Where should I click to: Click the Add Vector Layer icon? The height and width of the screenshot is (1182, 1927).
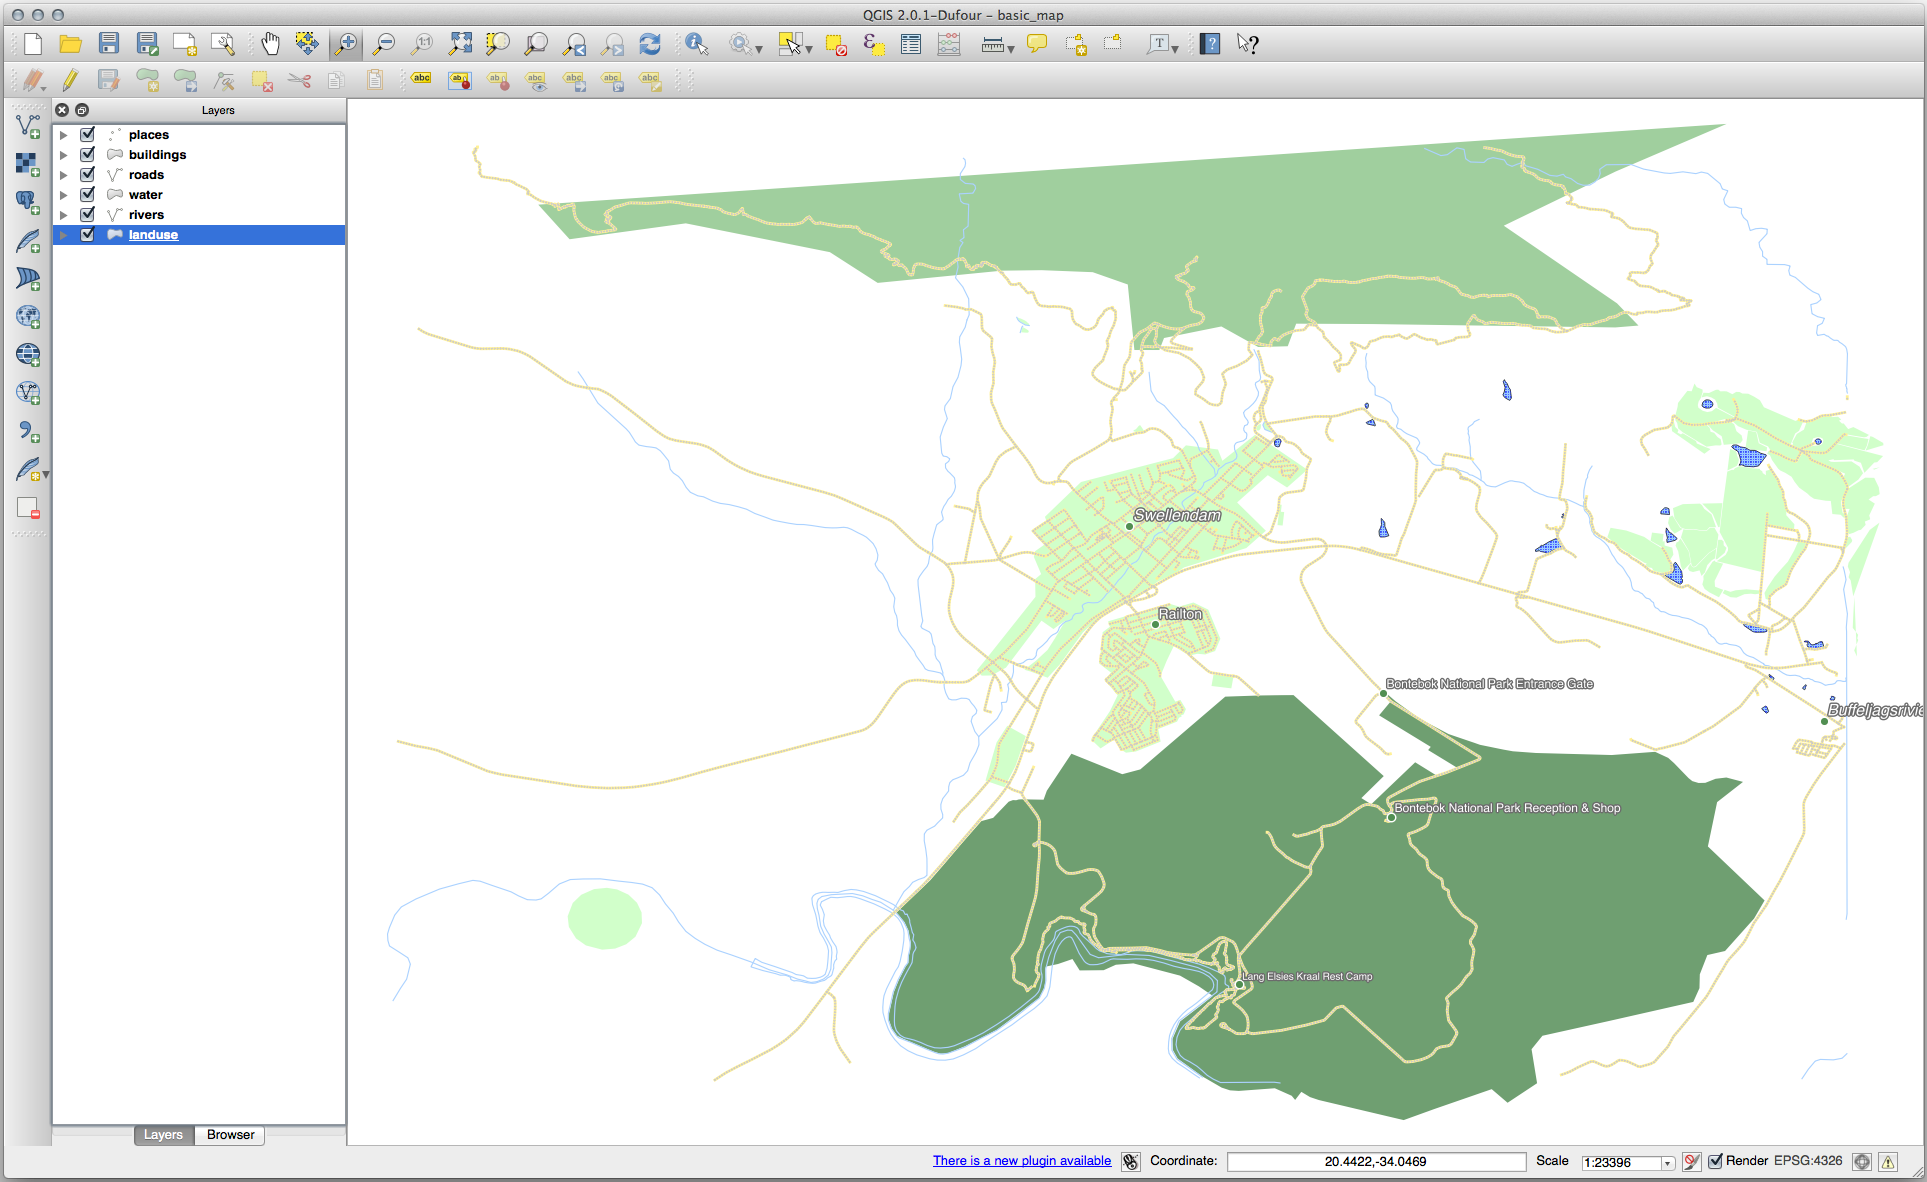[28, 126]
